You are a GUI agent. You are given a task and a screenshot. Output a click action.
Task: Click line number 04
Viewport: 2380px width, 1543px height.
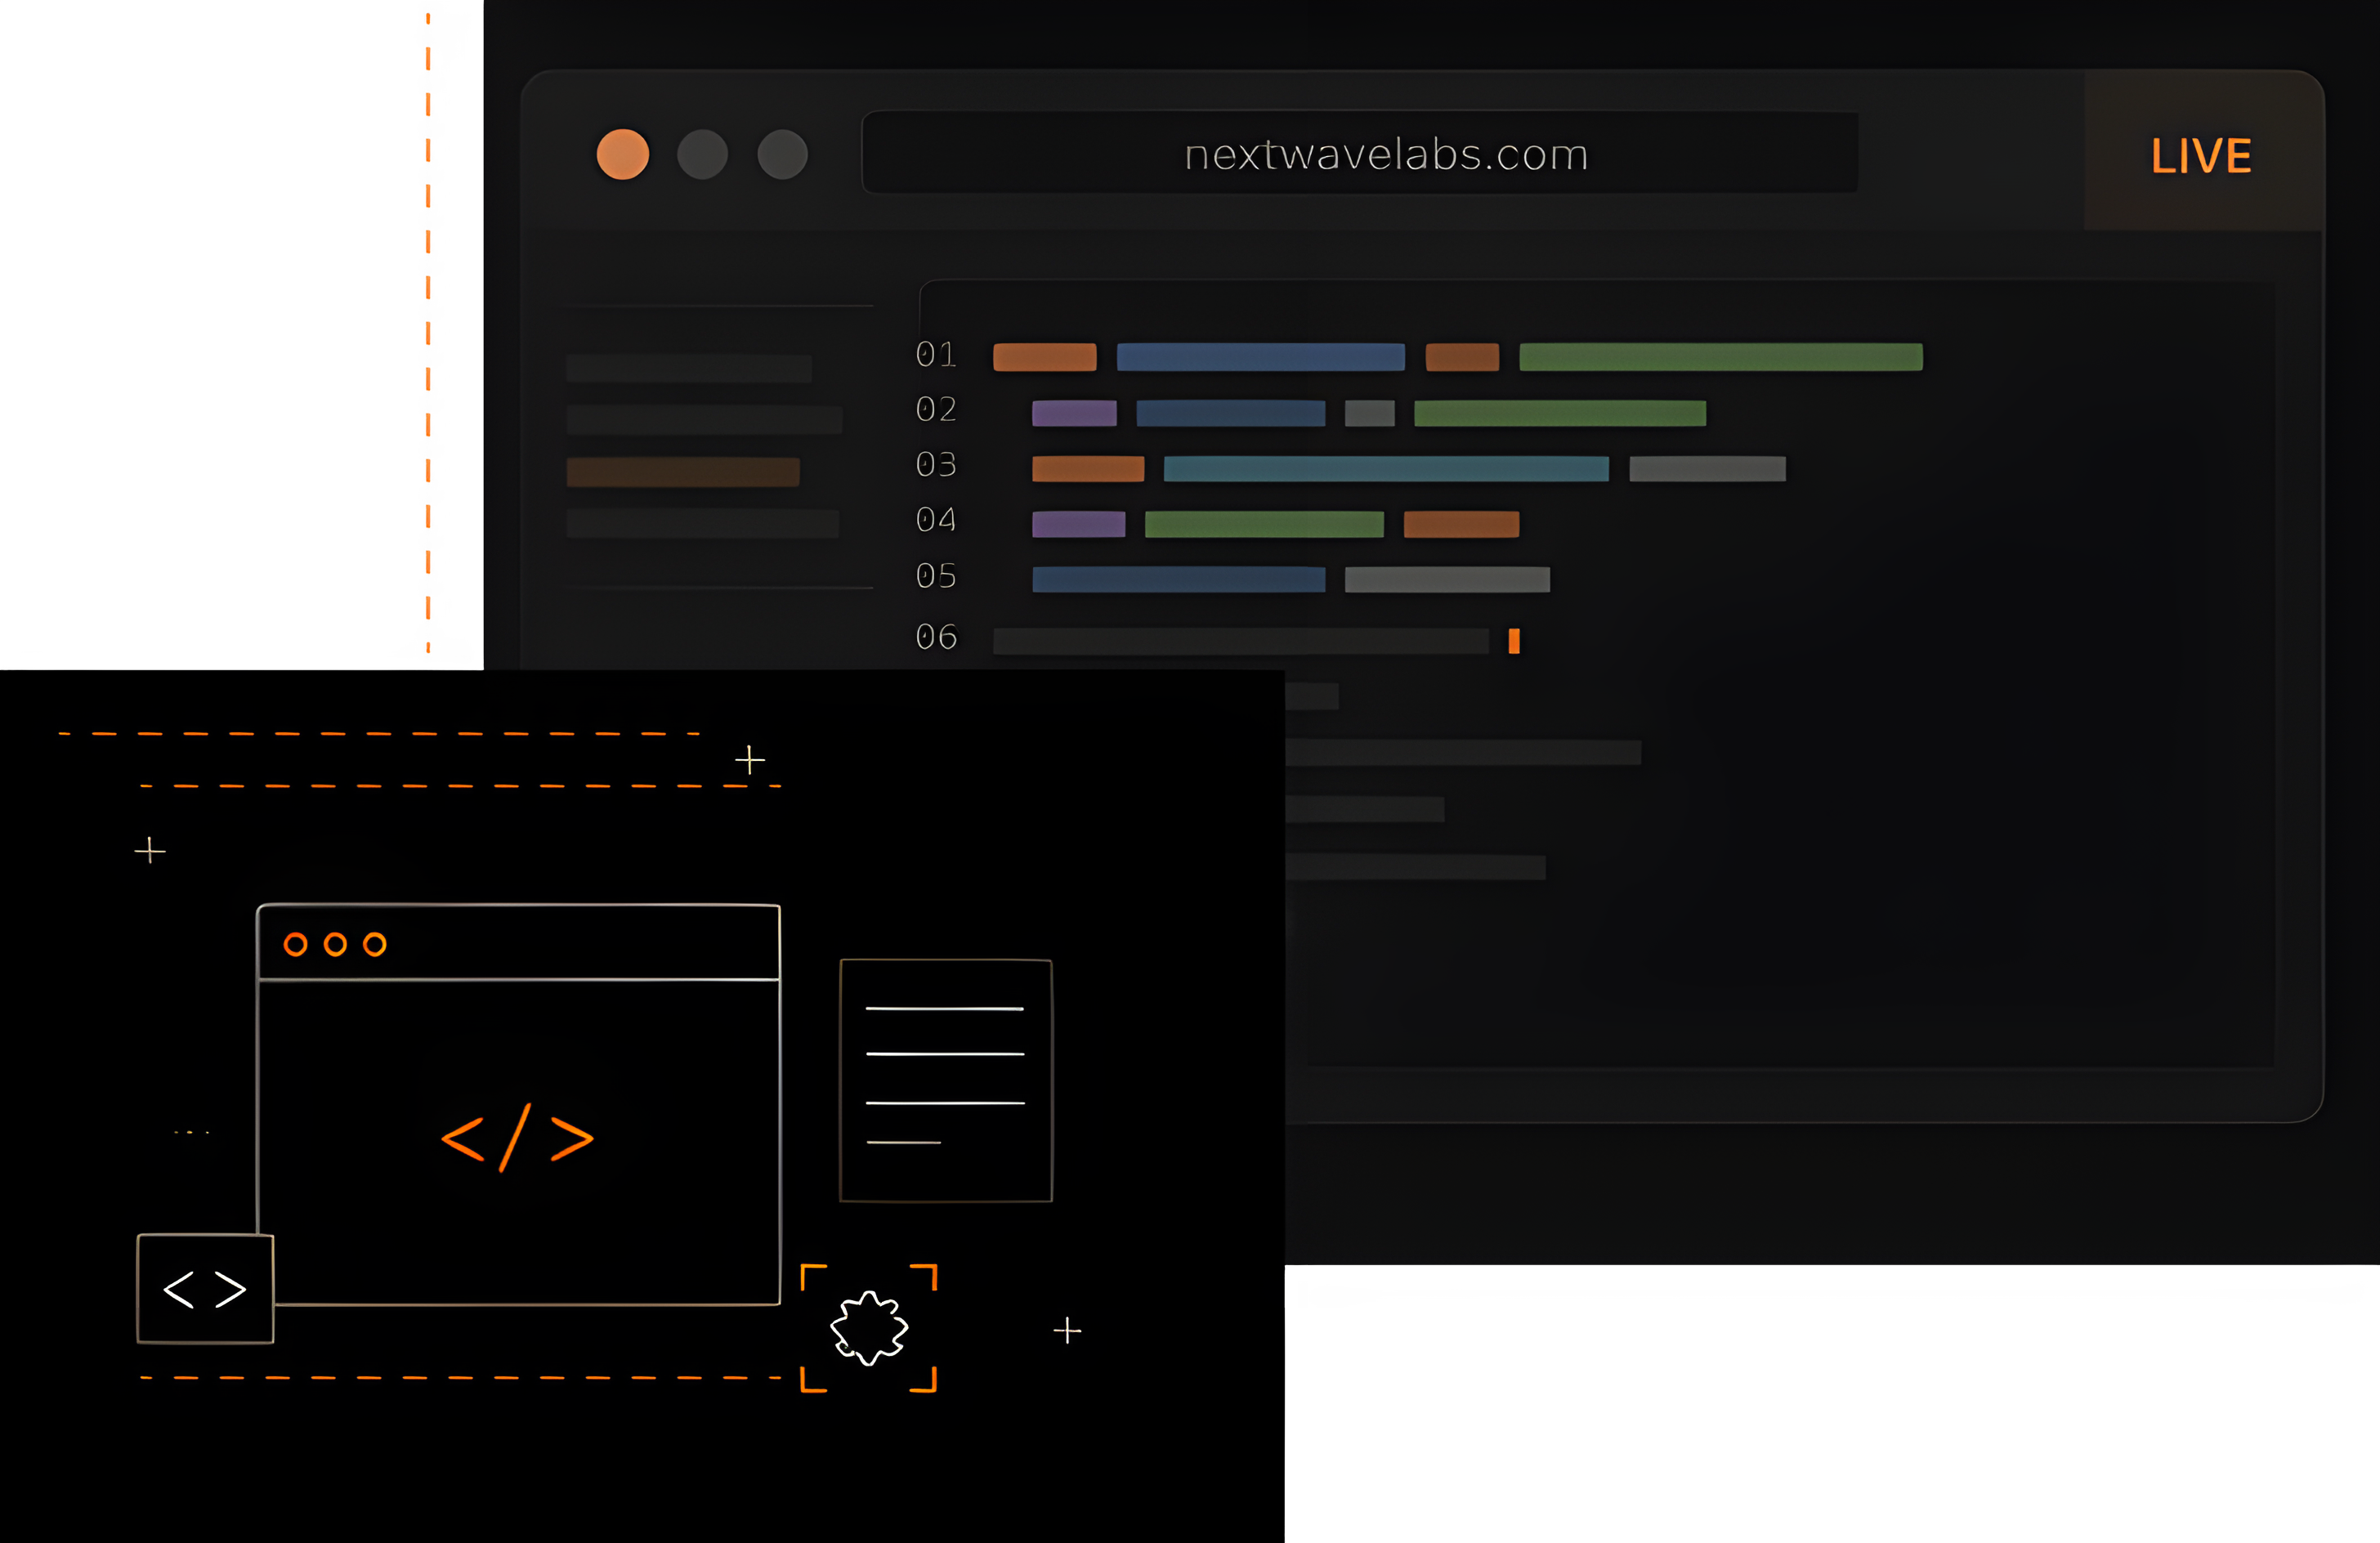936,519
